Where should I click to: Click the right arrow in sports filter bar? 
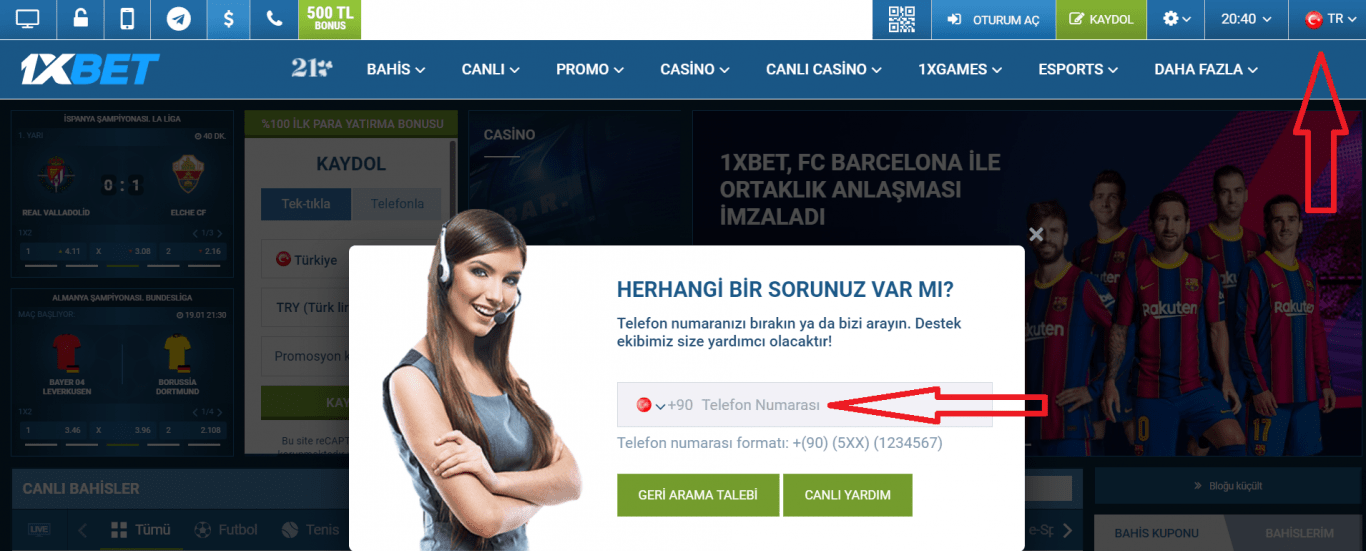[x=1068, y=529]
